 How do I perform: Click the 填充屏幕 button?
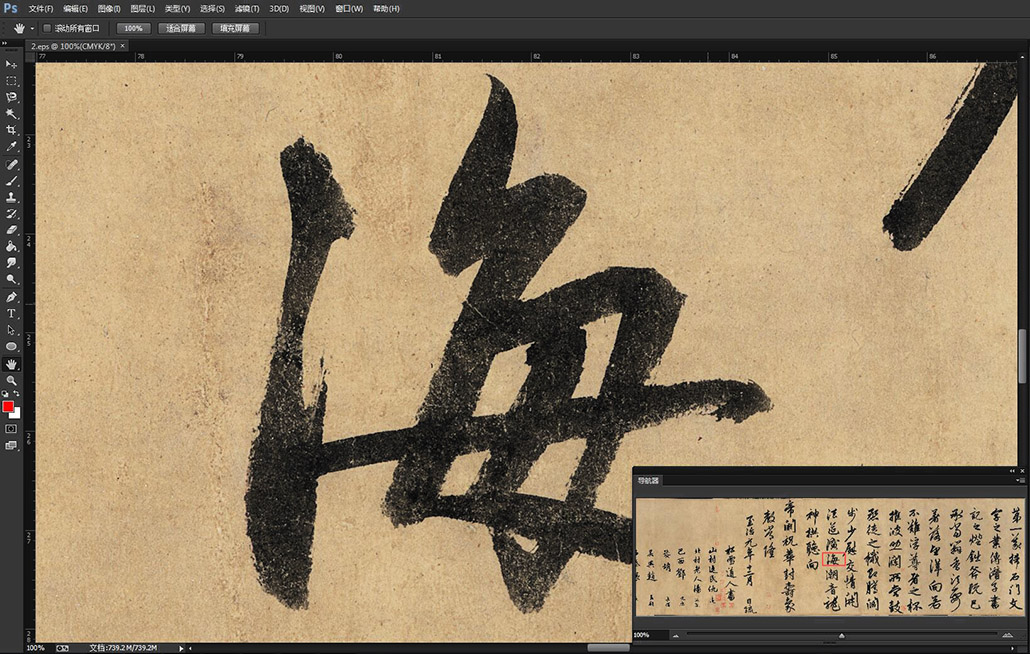coord(235,28)
